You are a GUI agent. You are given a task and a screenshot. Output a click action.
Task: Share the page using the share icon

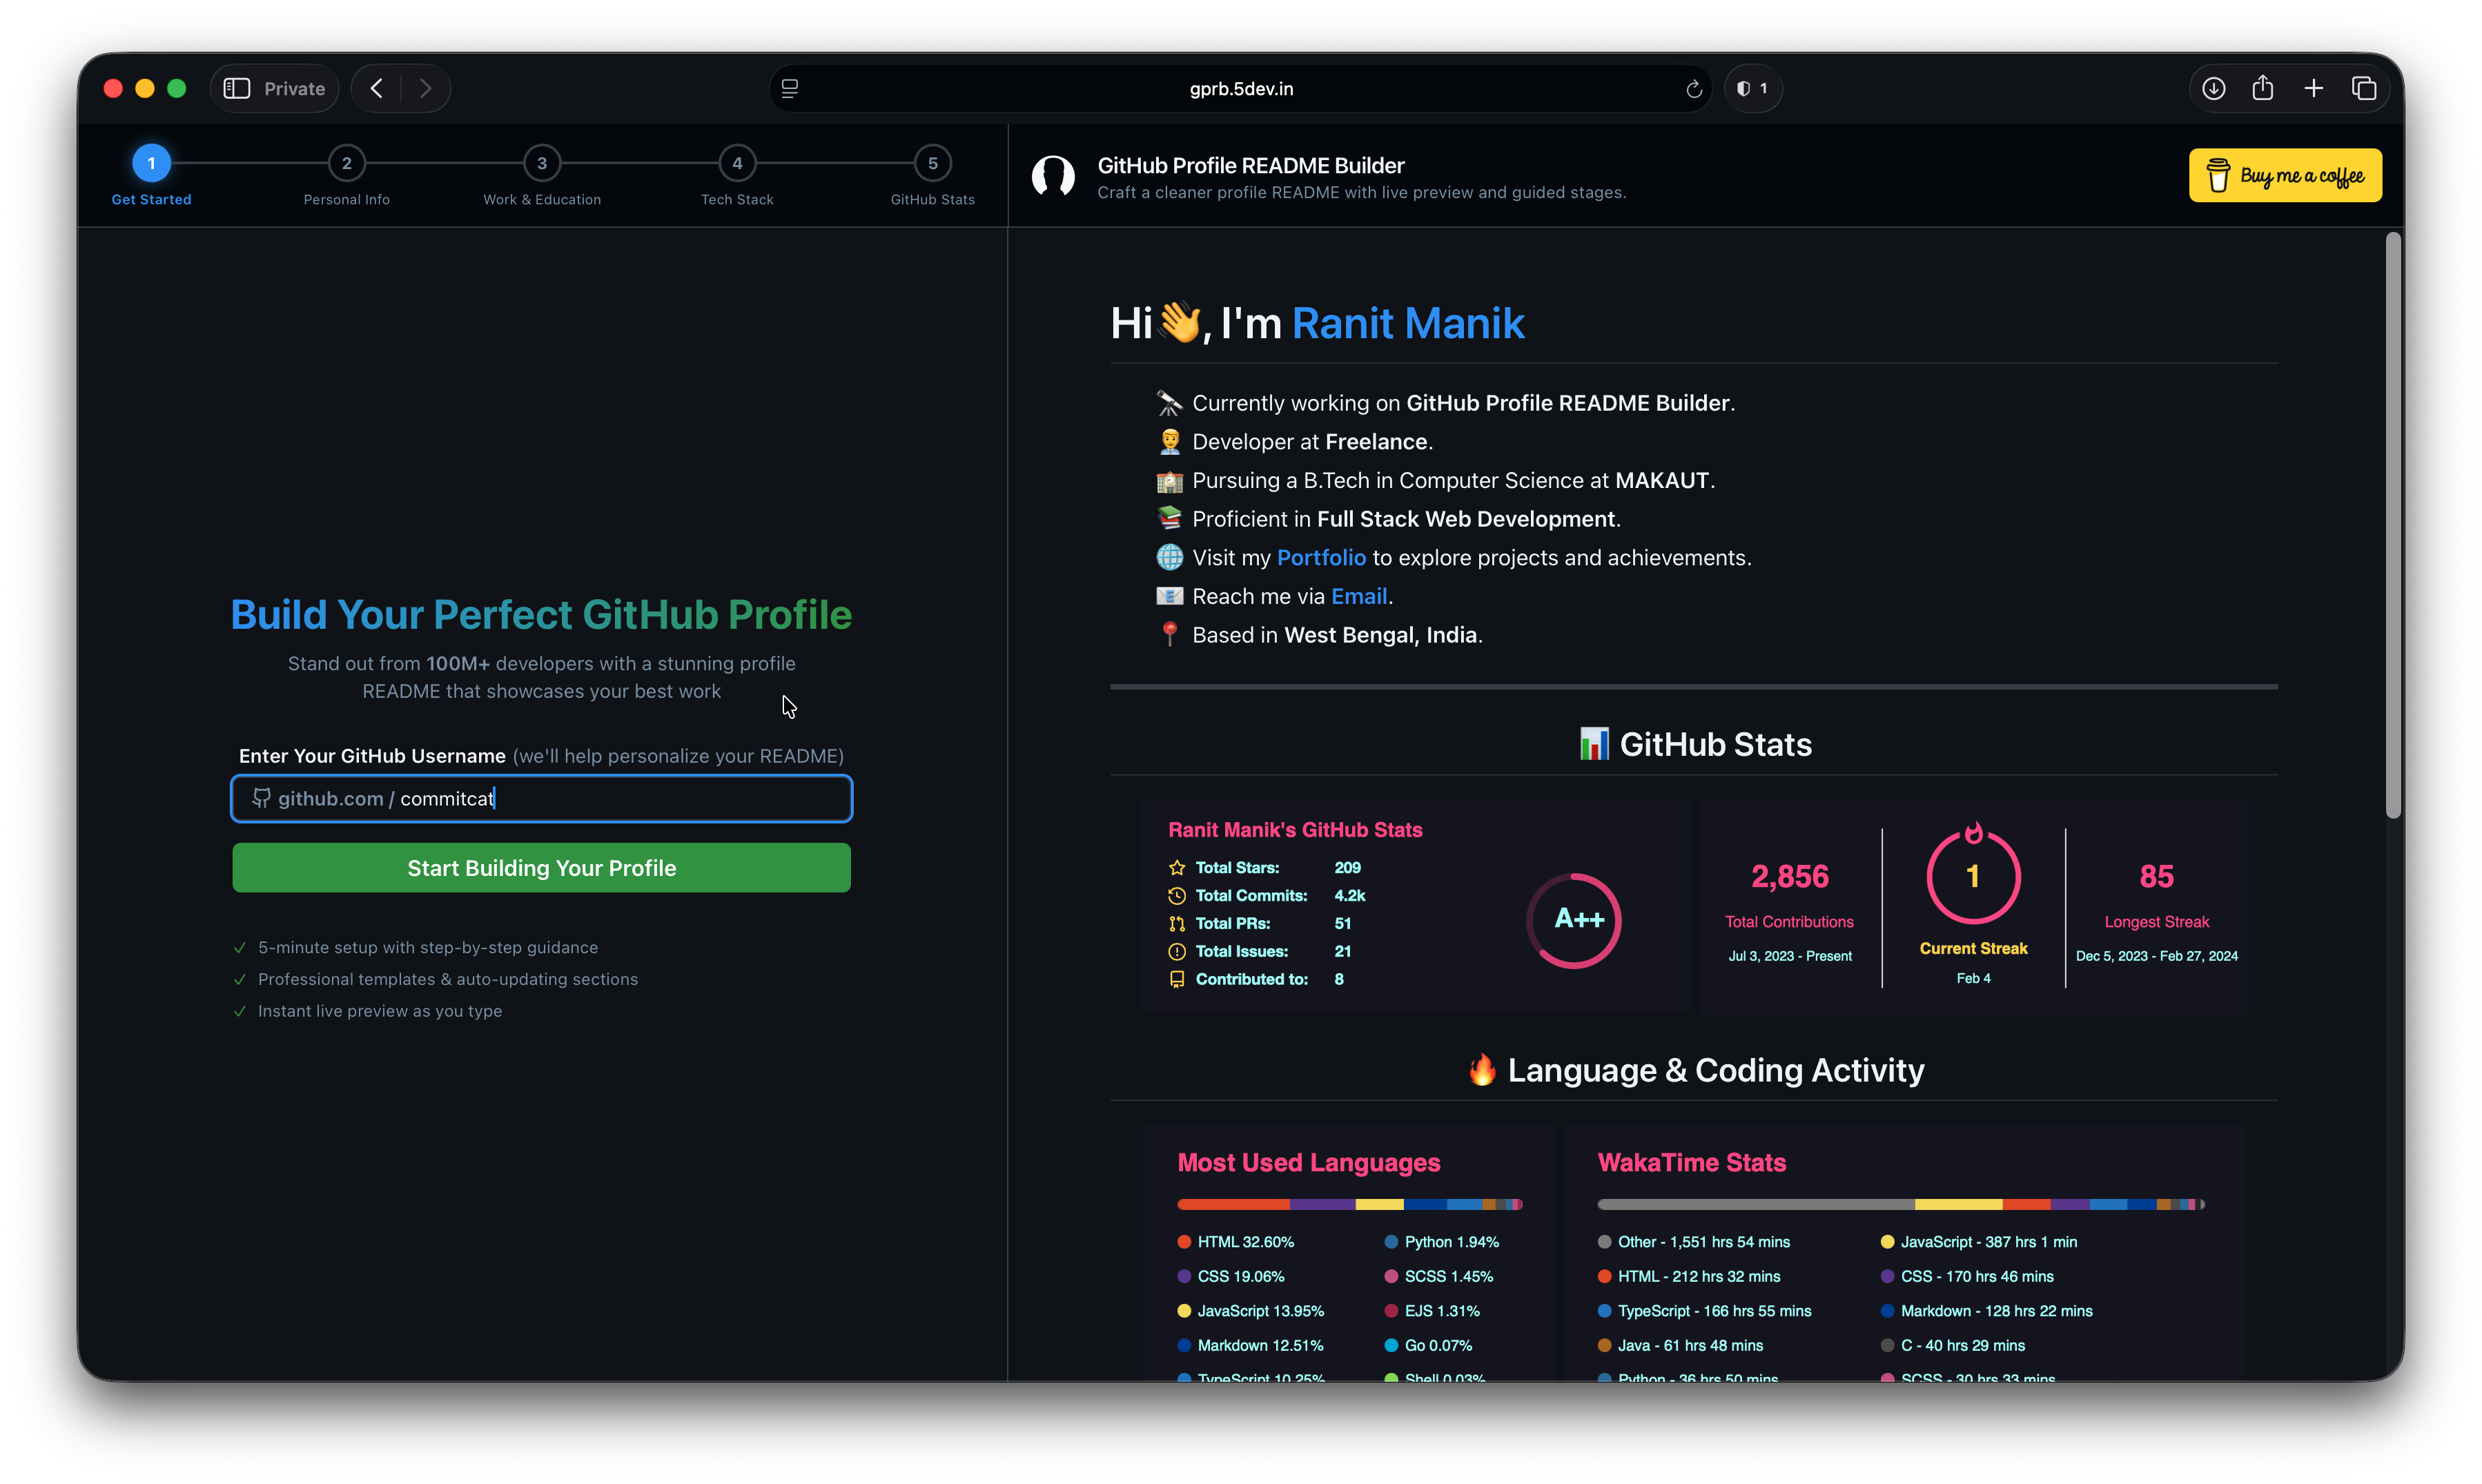click(x=2264, y=88)
